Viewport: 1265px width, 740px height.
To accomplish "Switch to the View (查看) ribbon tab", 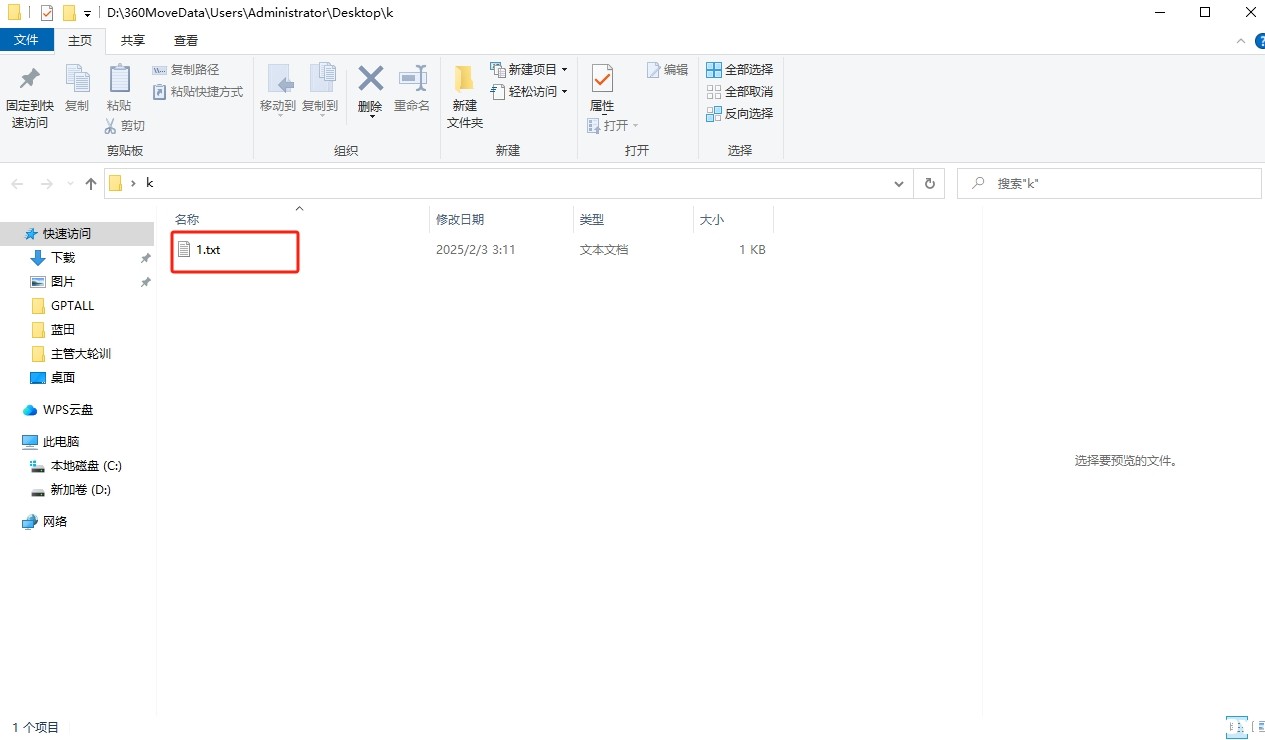I will (x=186, y=40).
